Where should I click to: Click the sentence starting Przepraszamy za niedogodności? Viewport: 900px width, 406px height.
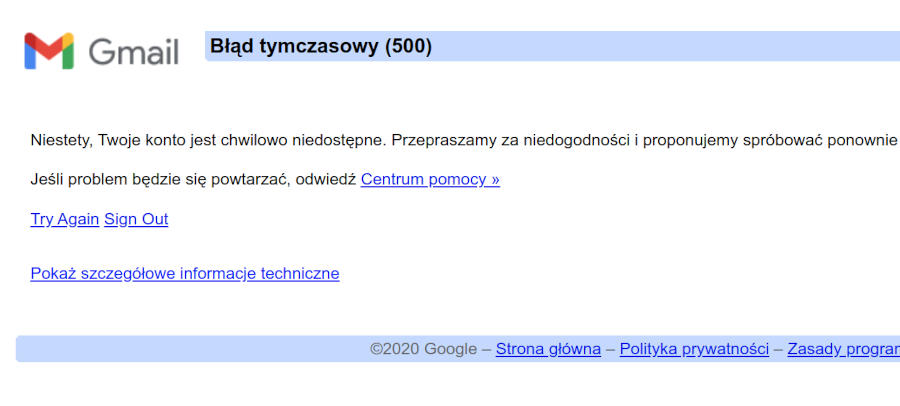click(x=646, y=140)
